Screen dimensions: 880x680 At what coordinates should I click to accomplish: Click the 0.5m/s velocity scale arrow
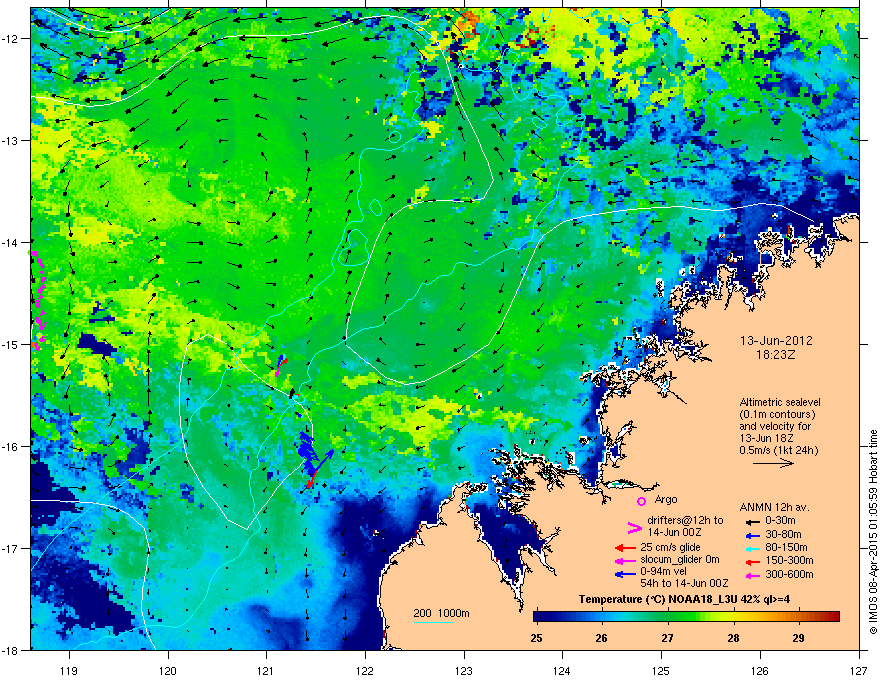[773, 463]
